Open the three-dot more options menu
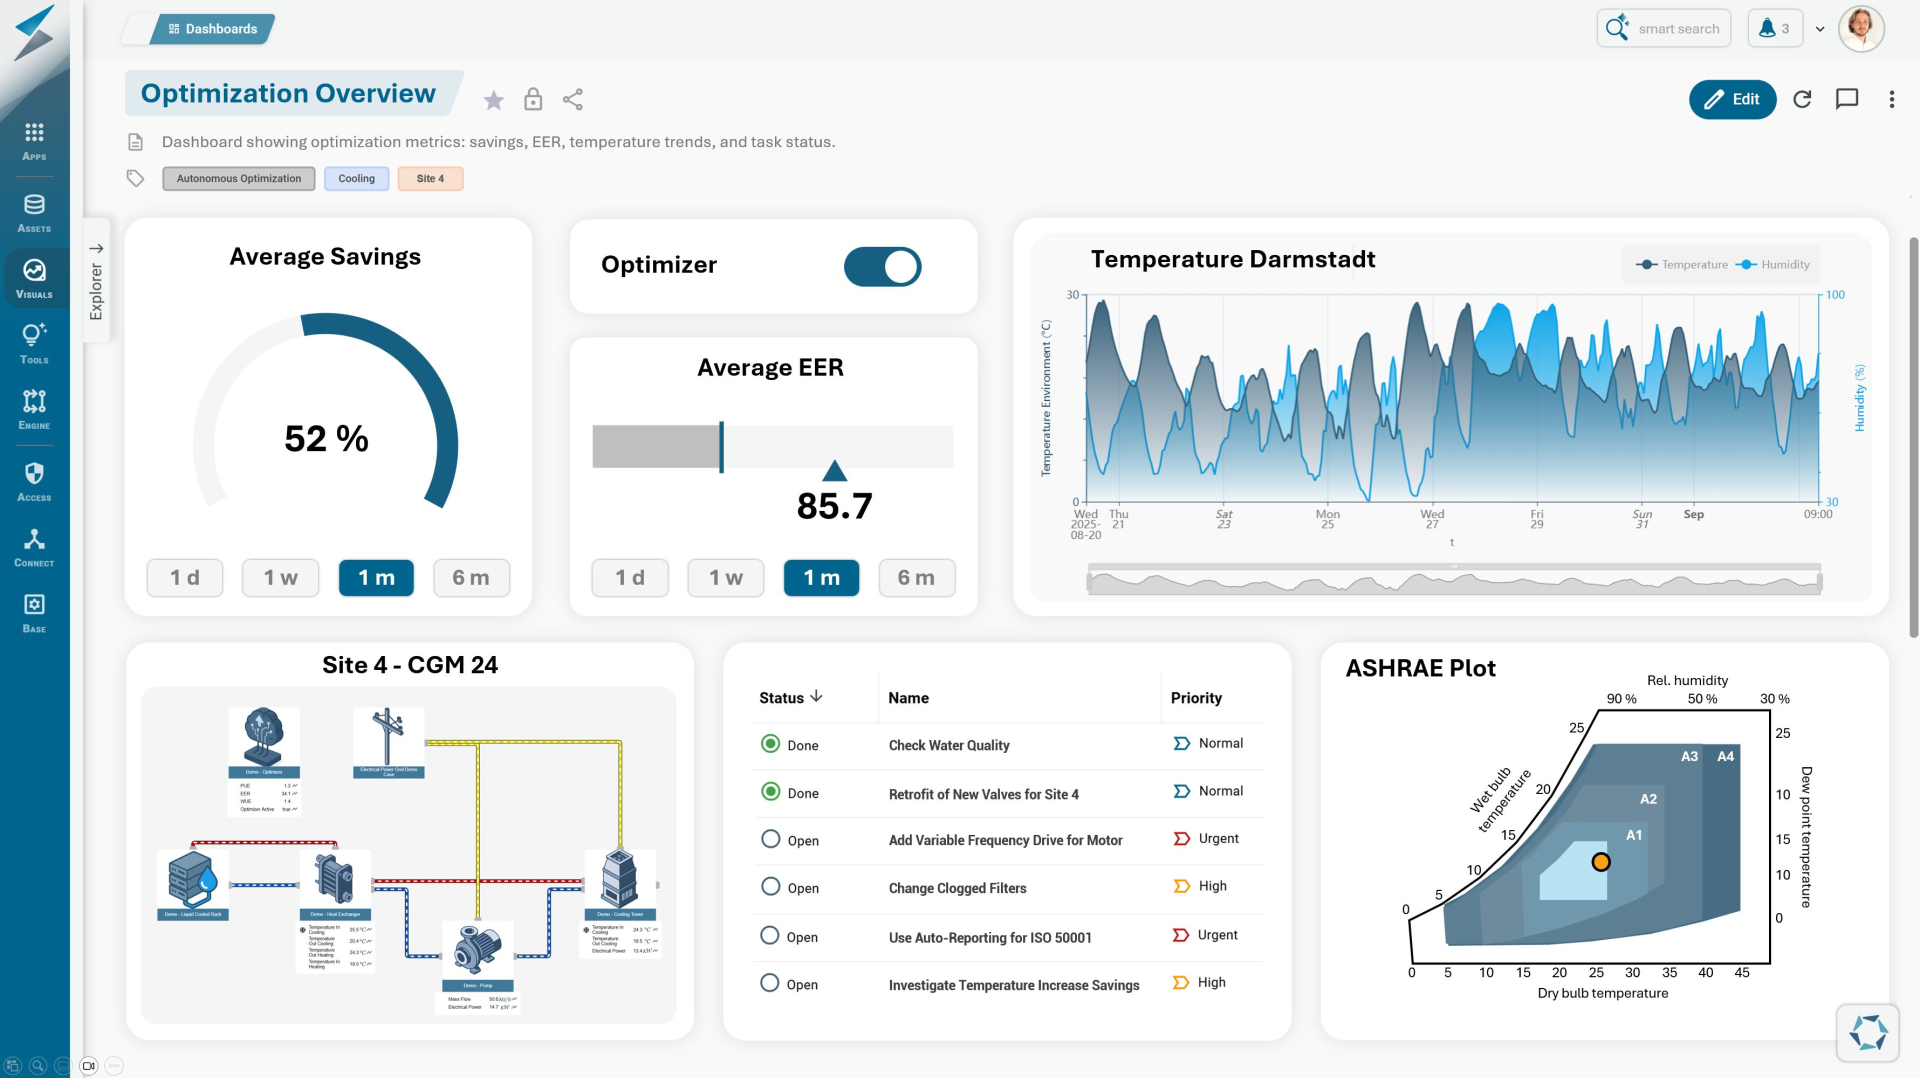The height and width of the screenshot is (1078, 1920). (x=1891, y=99)
